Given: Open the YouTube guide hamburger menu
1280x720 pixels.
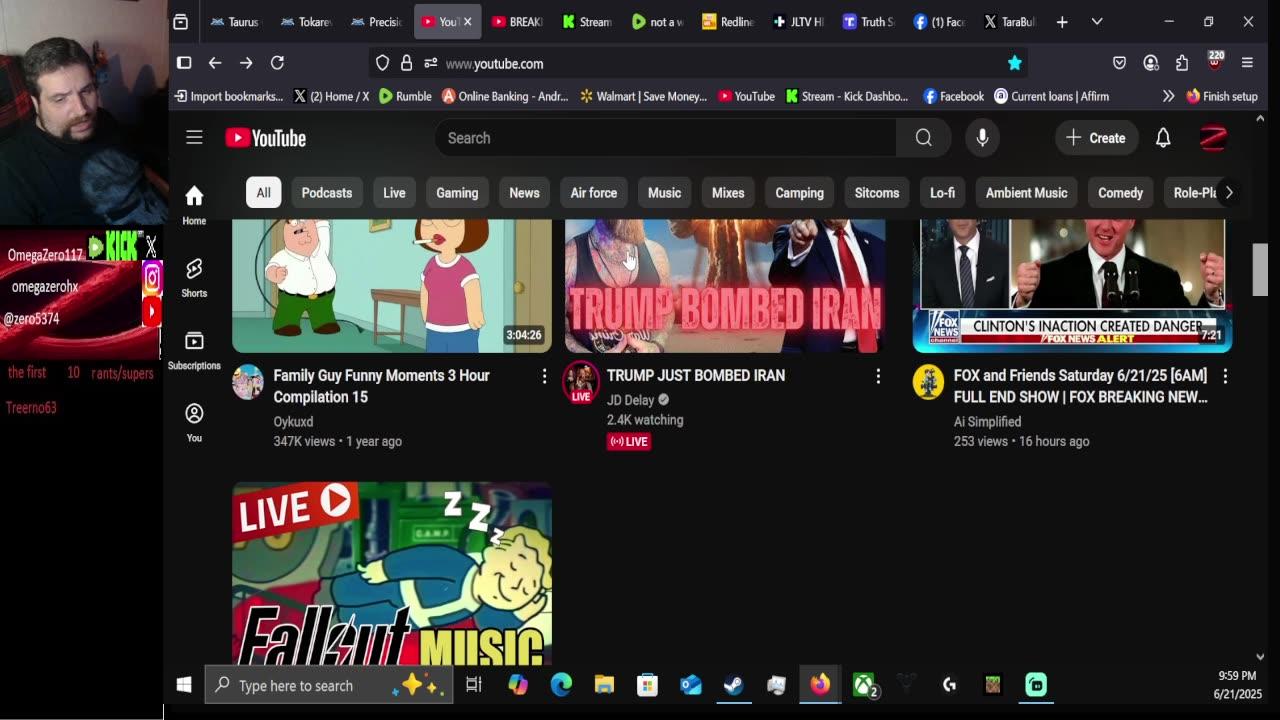Looking at the screenshot, I should 194,138.
